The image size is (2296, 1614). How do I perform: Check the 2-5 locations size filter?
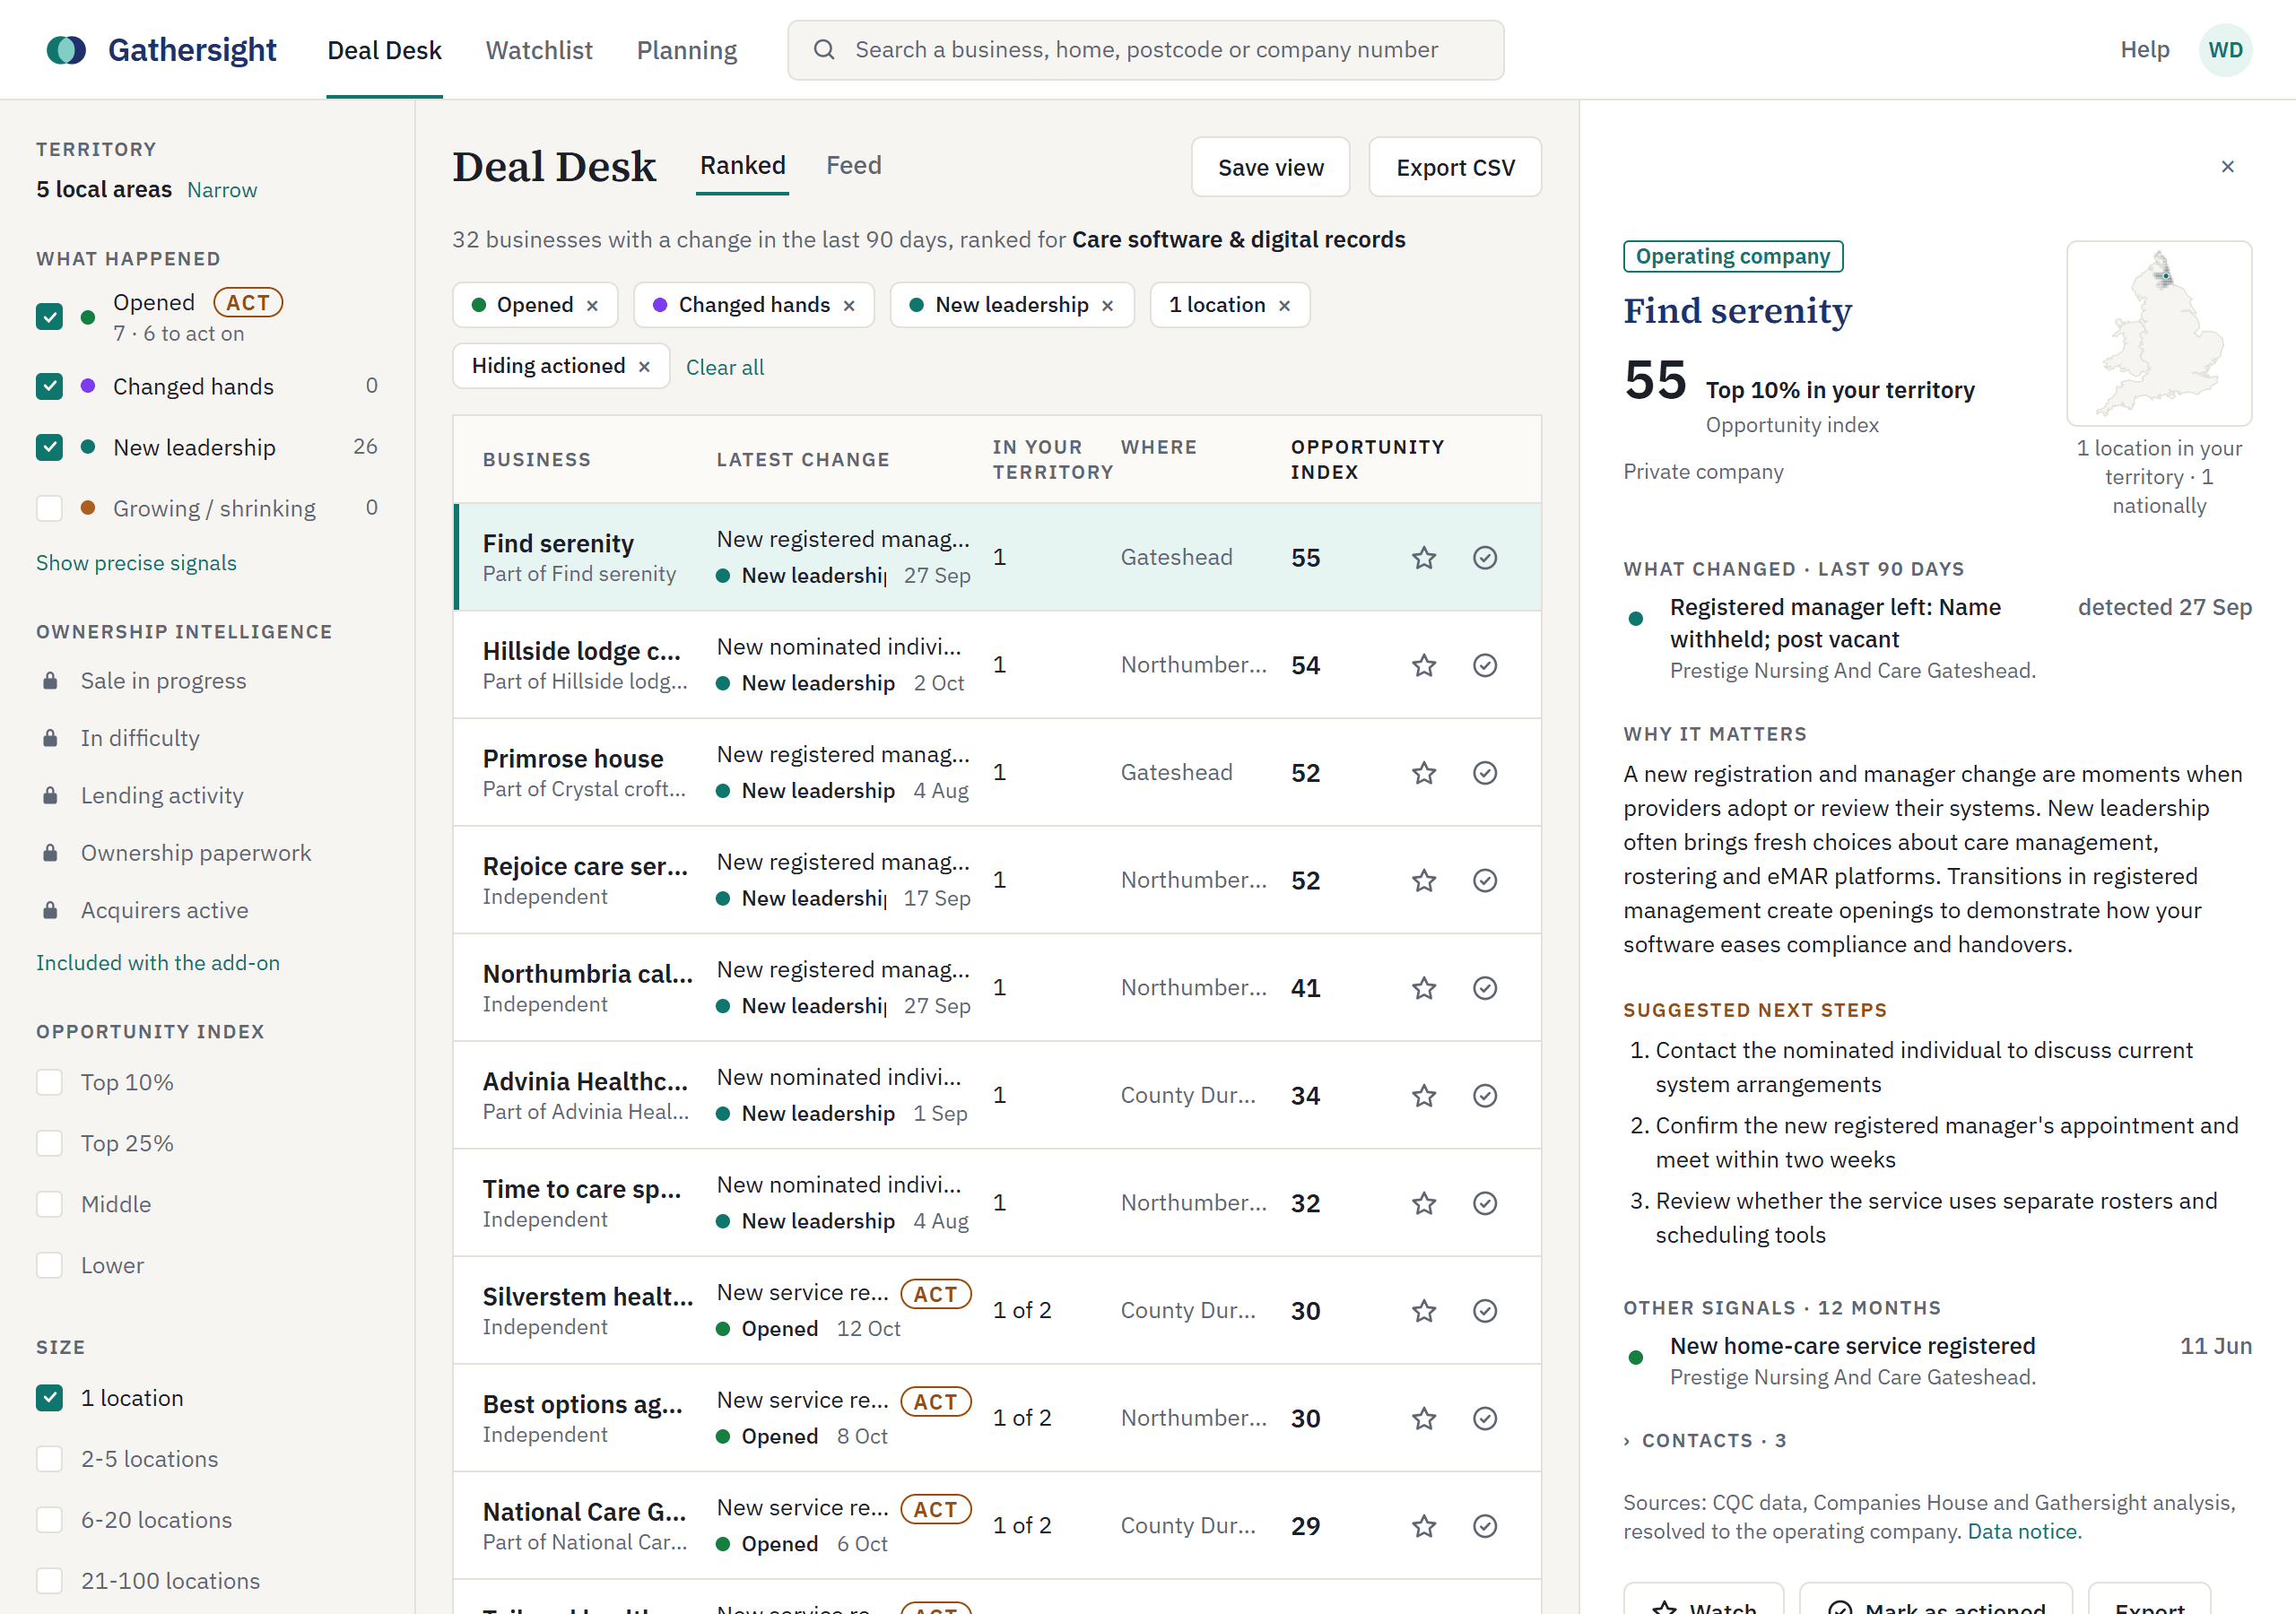point(49,1459)
